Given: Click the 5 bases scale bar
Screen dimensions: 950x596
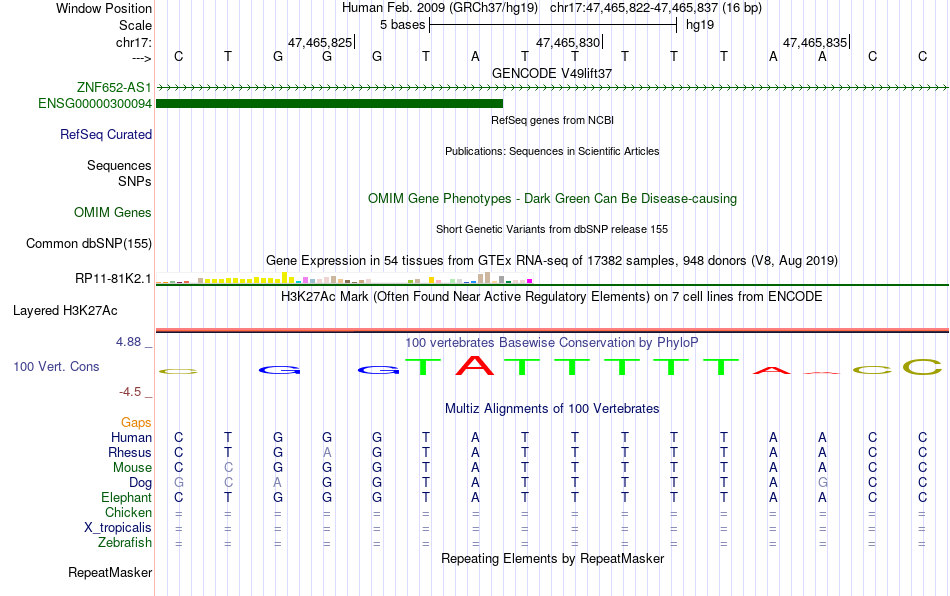Looking at the screenshot, I should [x=553, y=25].
